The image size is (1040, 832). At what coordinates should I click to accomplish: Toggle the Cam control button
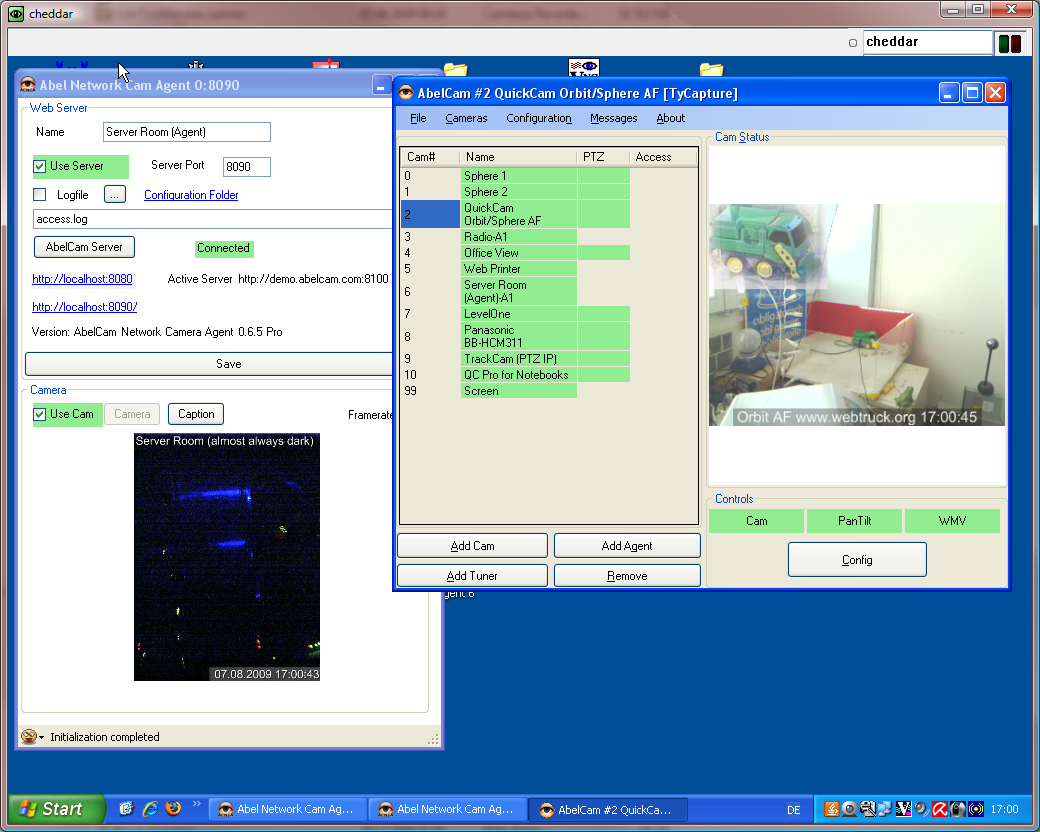(756, 521)
